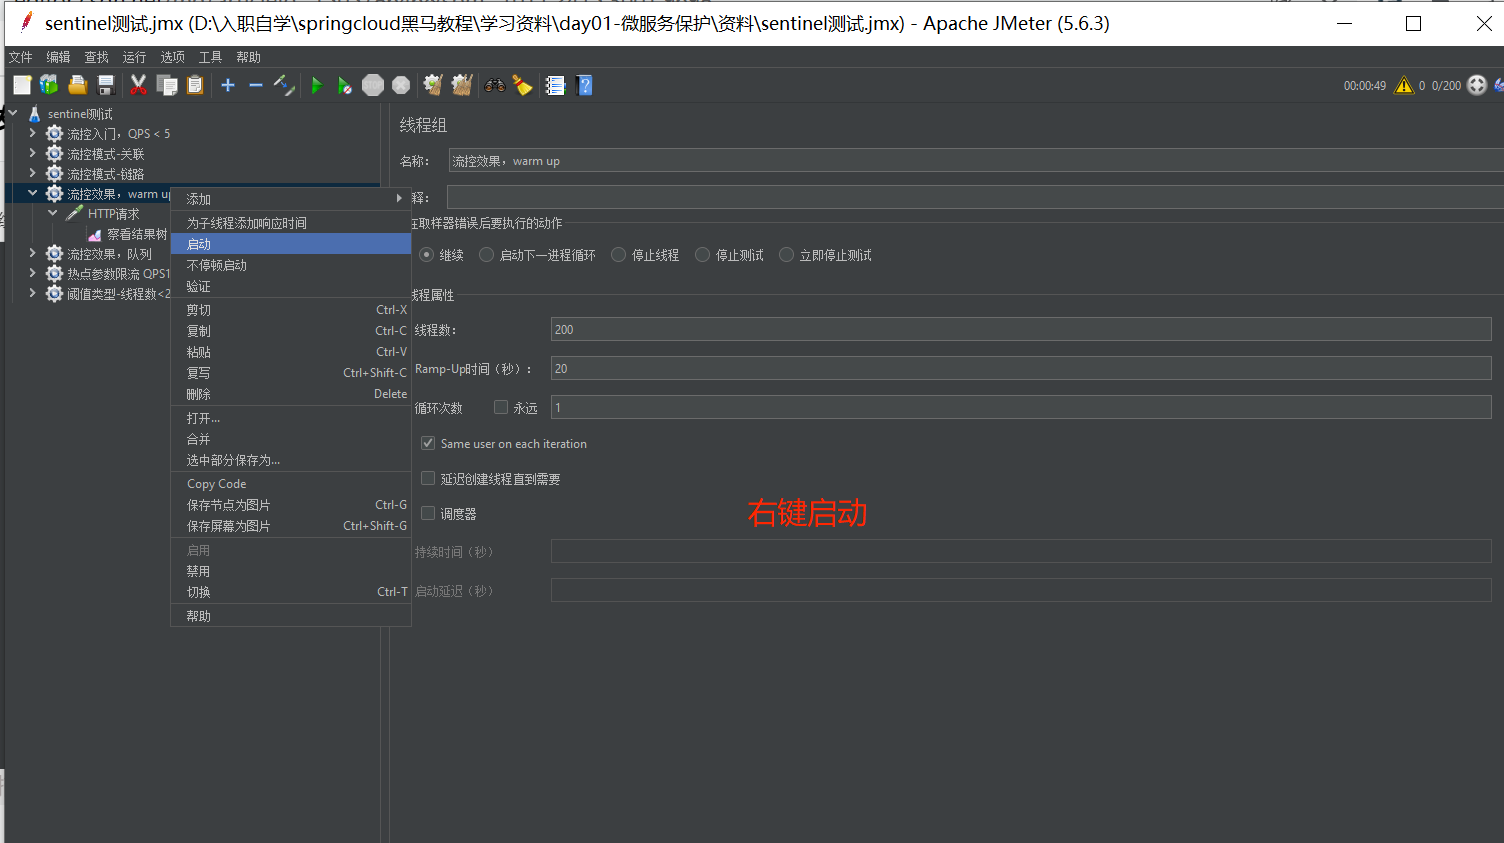Save the test plan with floppy icon
This screenshot has height=843, width=1504.
106,86
